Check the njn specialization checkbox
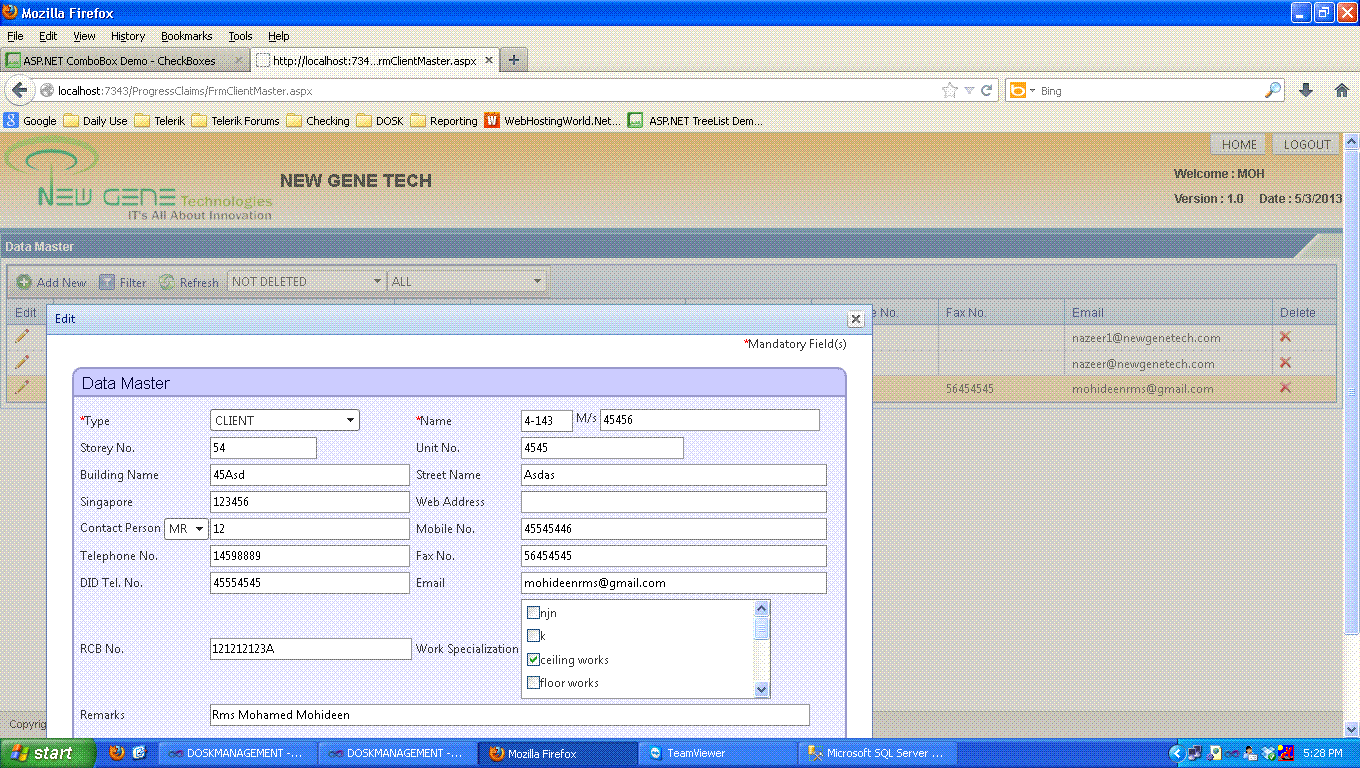Image resolution: width=1360 pixels, height=768 pixels. (533, 613)
